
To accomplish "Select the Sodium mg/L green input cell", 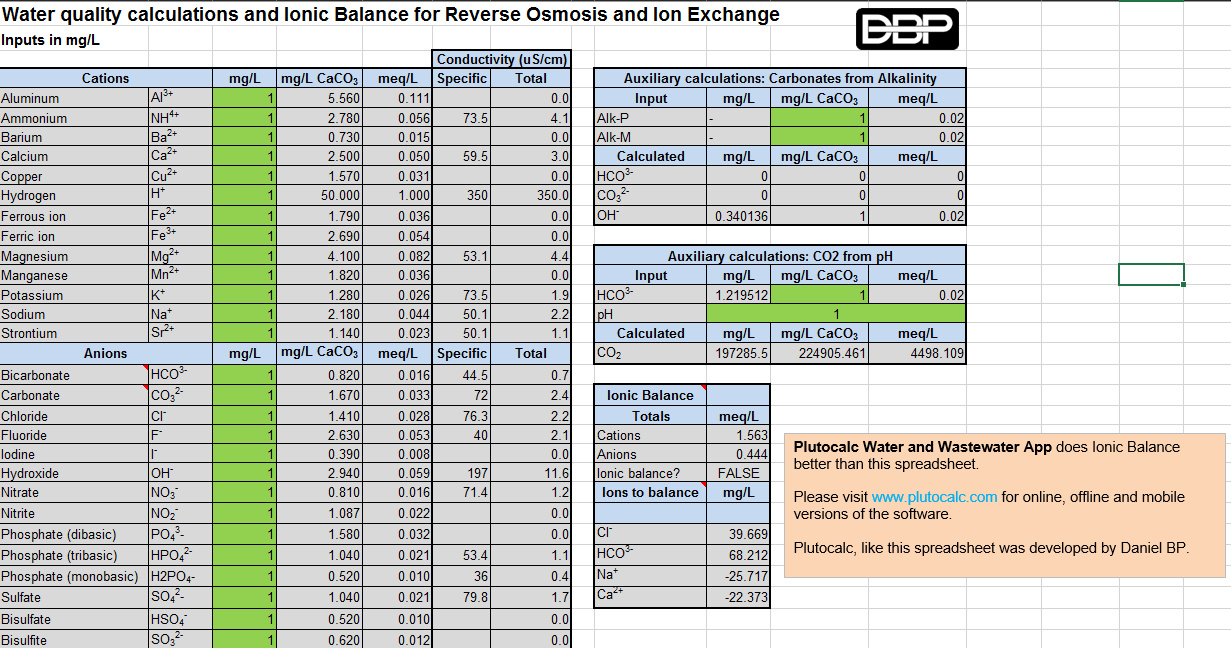I will tap(244, 314).
